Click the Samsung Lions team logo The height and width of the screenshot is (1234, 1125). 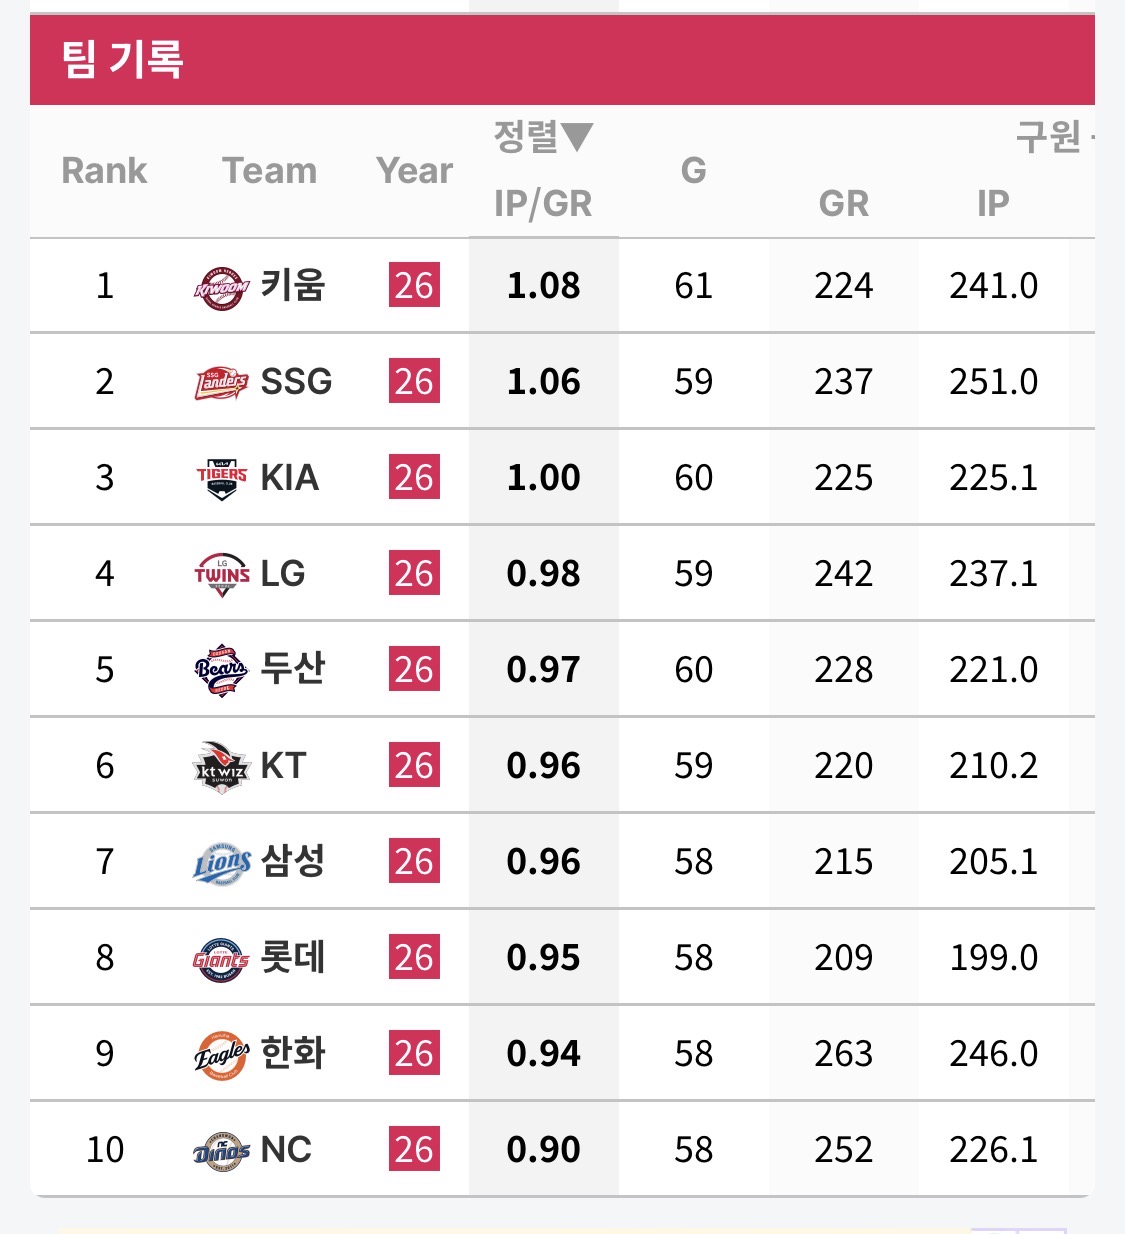coord(221,862)
